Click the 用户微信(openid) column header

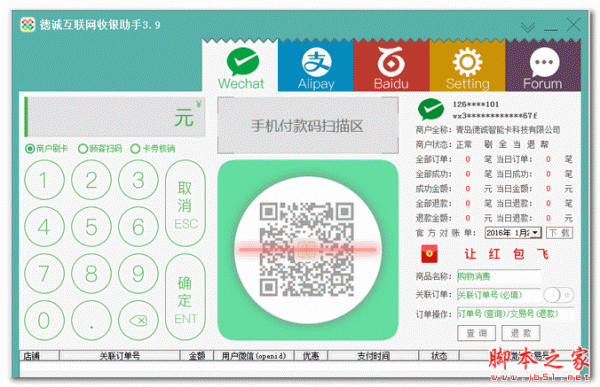tap(254, 356)
